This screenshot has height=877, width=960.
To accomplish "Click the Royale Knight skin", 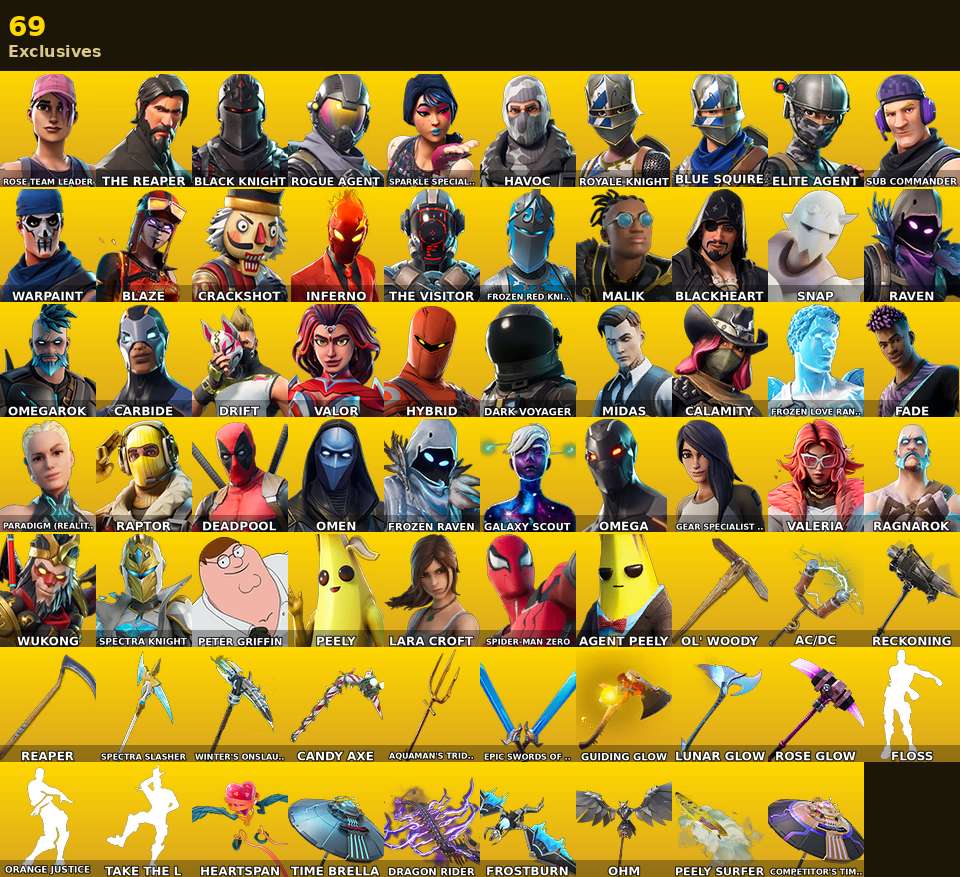I will point(624,129).
